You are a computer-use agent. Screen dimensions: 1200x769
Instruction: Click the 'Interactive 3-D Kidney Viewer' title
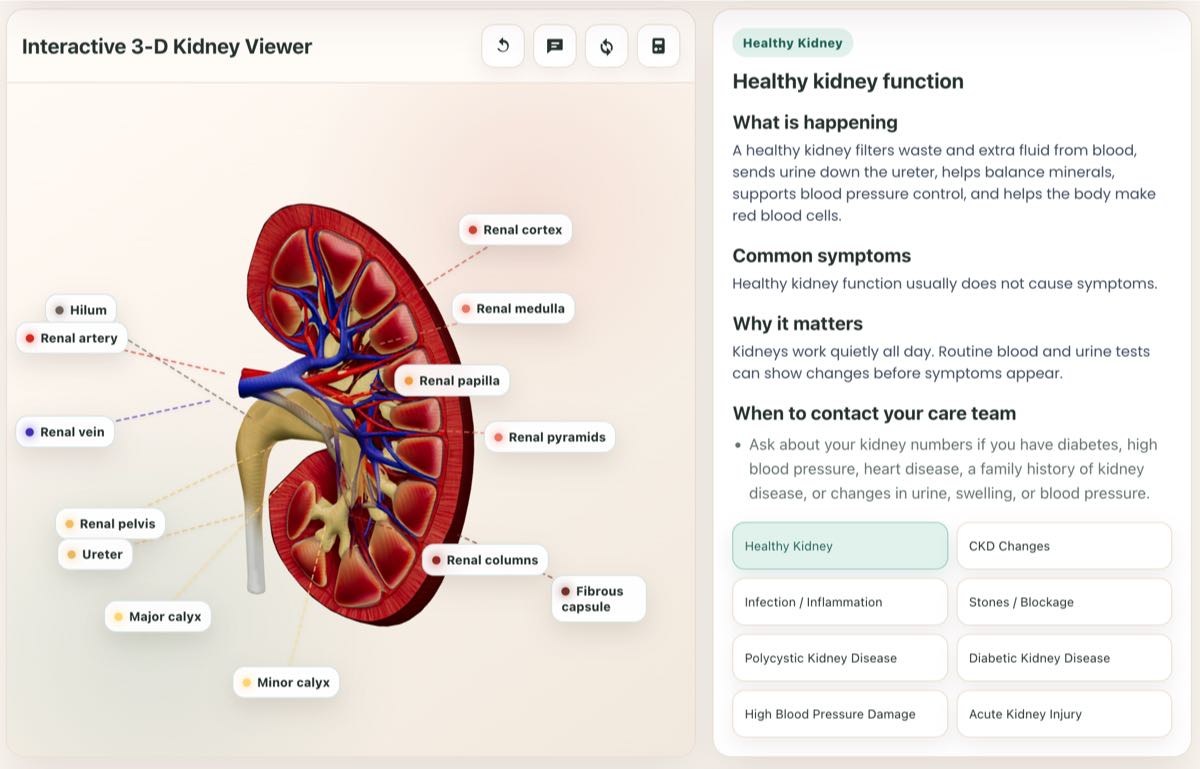(167, 47)
